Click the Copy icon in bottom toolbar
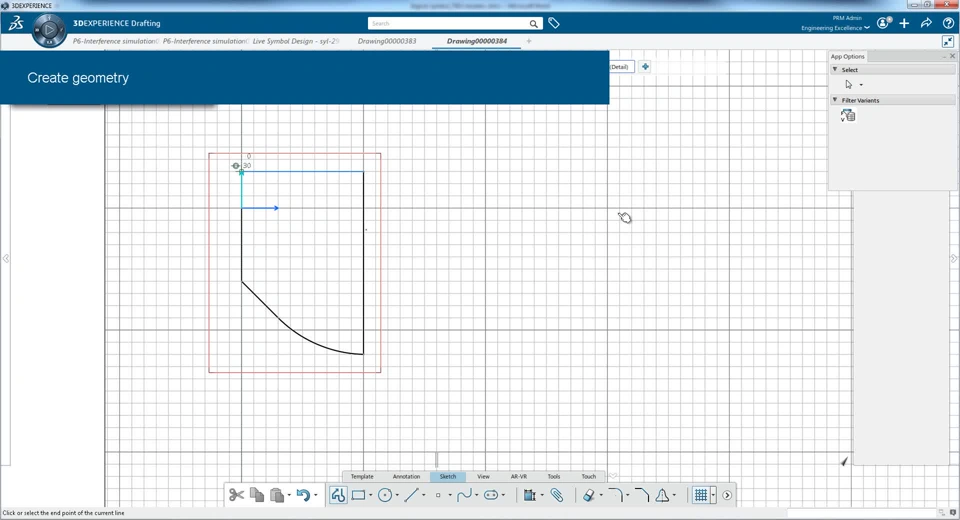960x520 pixels. pos(257,495)
